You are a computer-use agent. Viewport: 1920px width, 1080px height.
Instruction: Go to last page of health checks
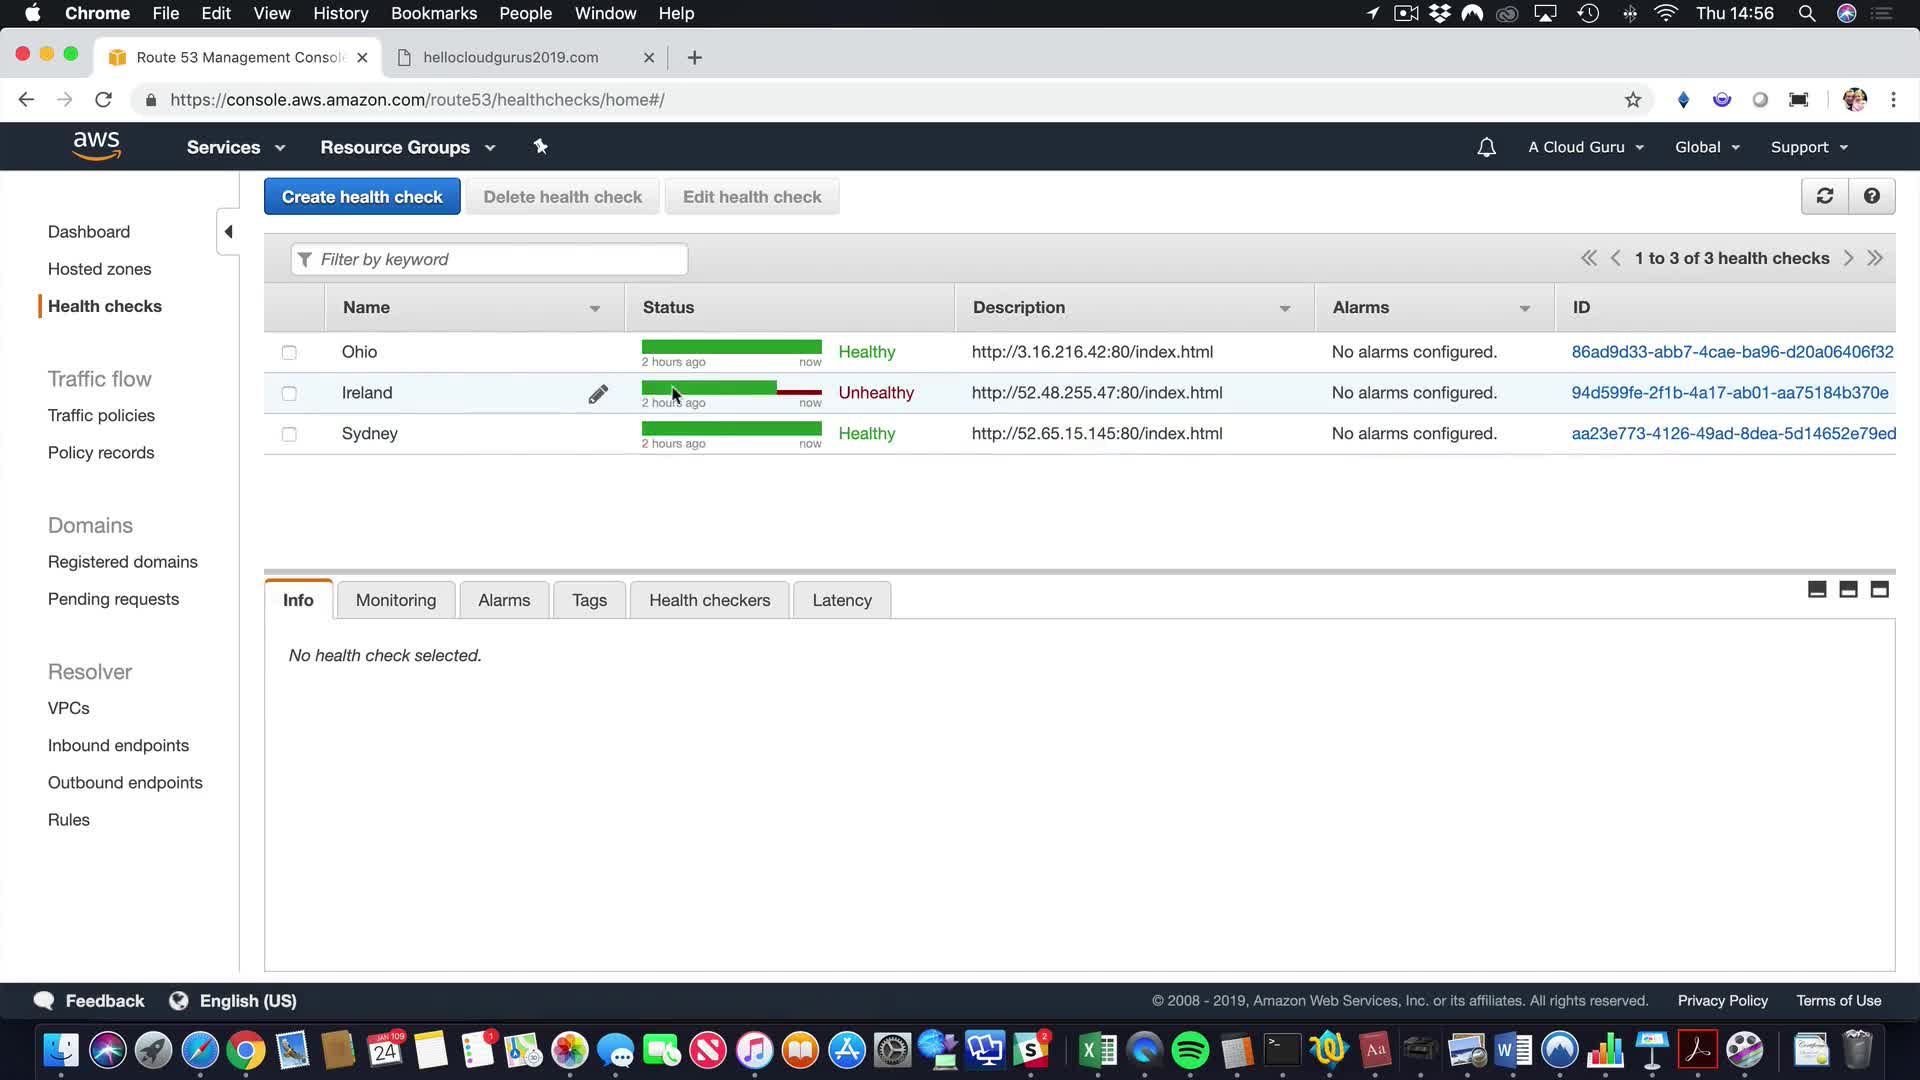tap(1875, 258)
